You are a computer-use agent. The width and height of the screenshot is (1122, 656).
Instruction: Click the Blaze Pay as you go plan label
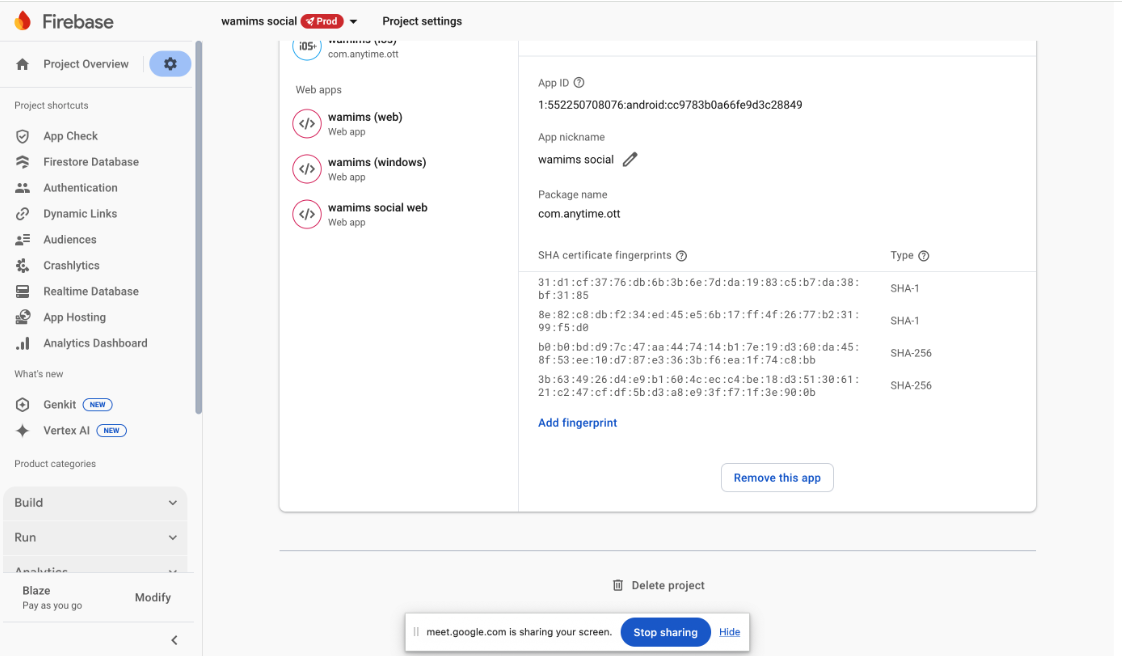point(52,597)
